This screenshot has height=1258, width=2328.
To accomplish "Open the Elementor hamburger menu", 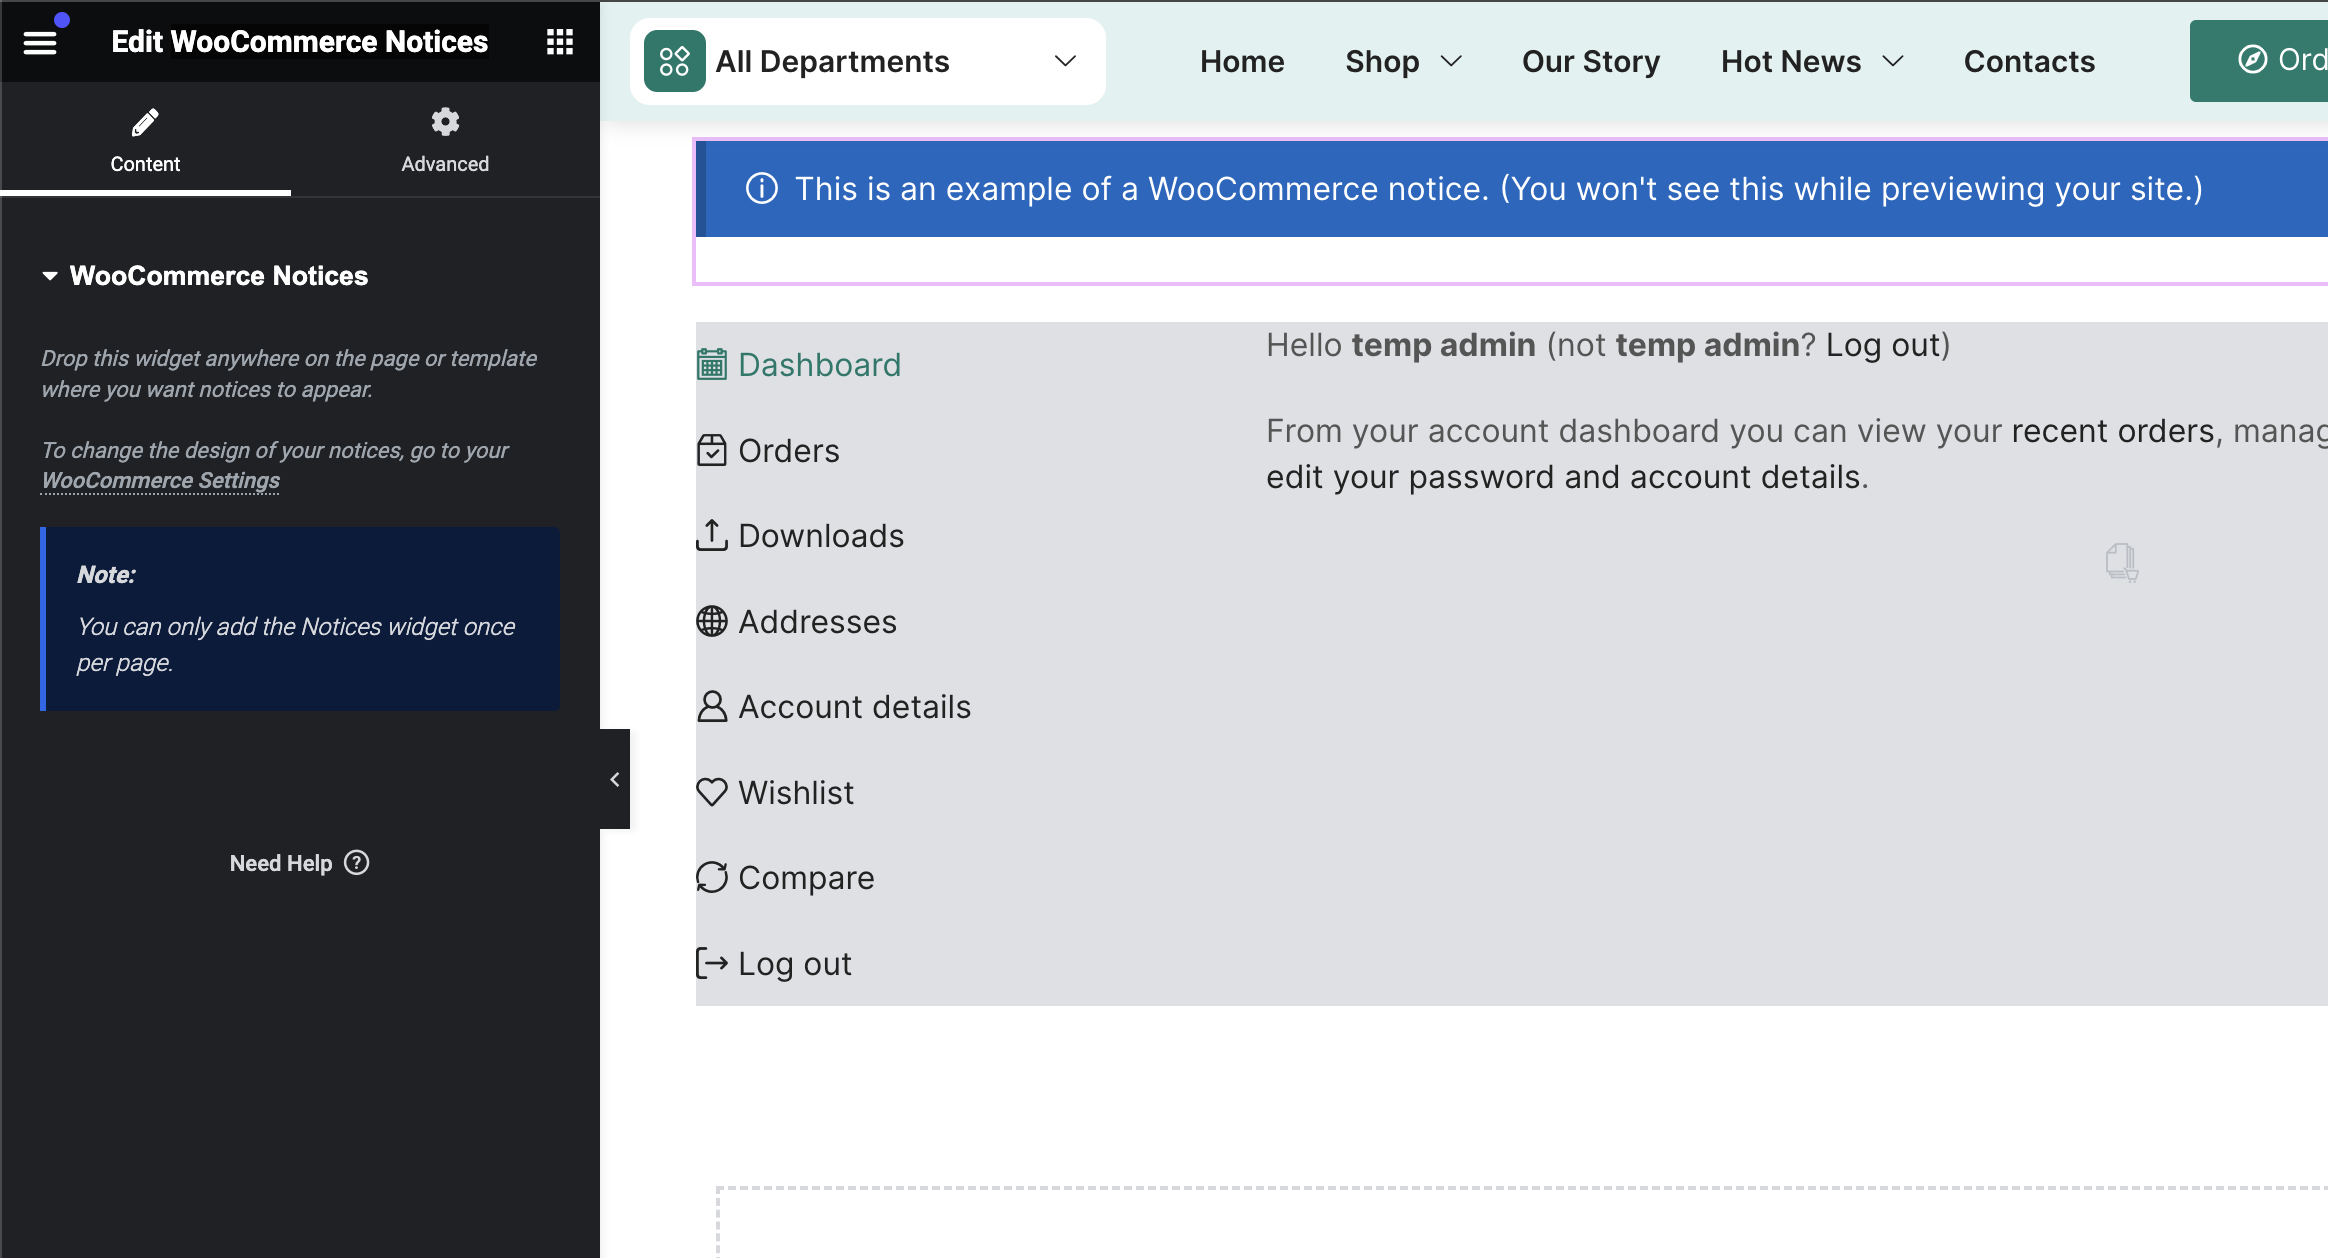I will coord(40,42).
